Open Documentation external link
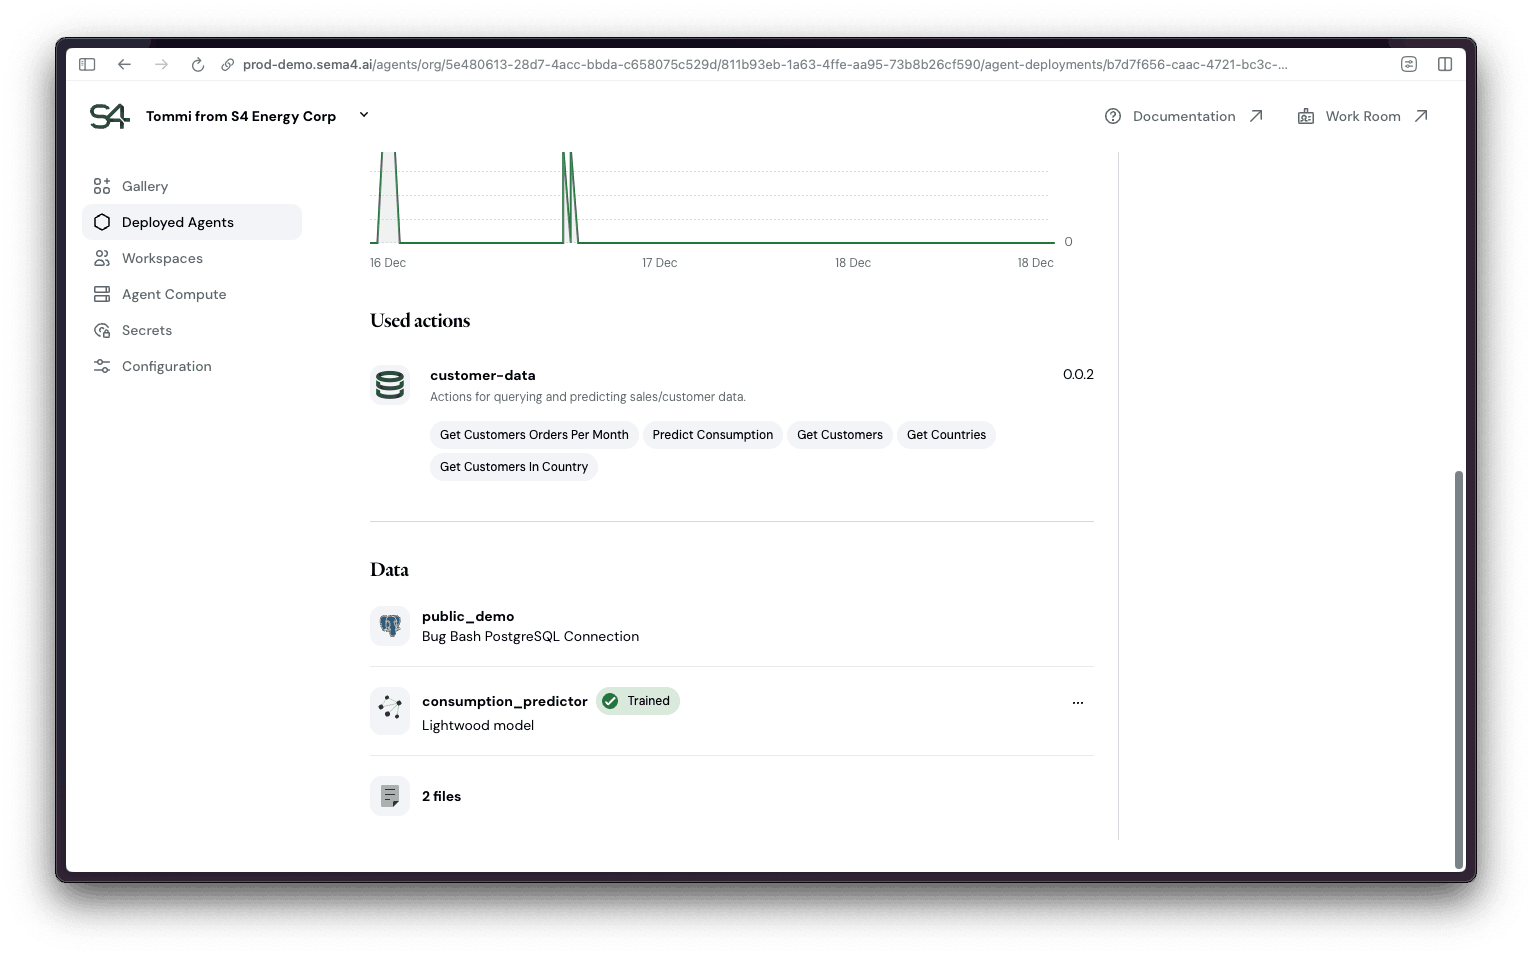The height and width of the screenshot is (956, 1532). pyautogui.click(x=1184, y=116)
